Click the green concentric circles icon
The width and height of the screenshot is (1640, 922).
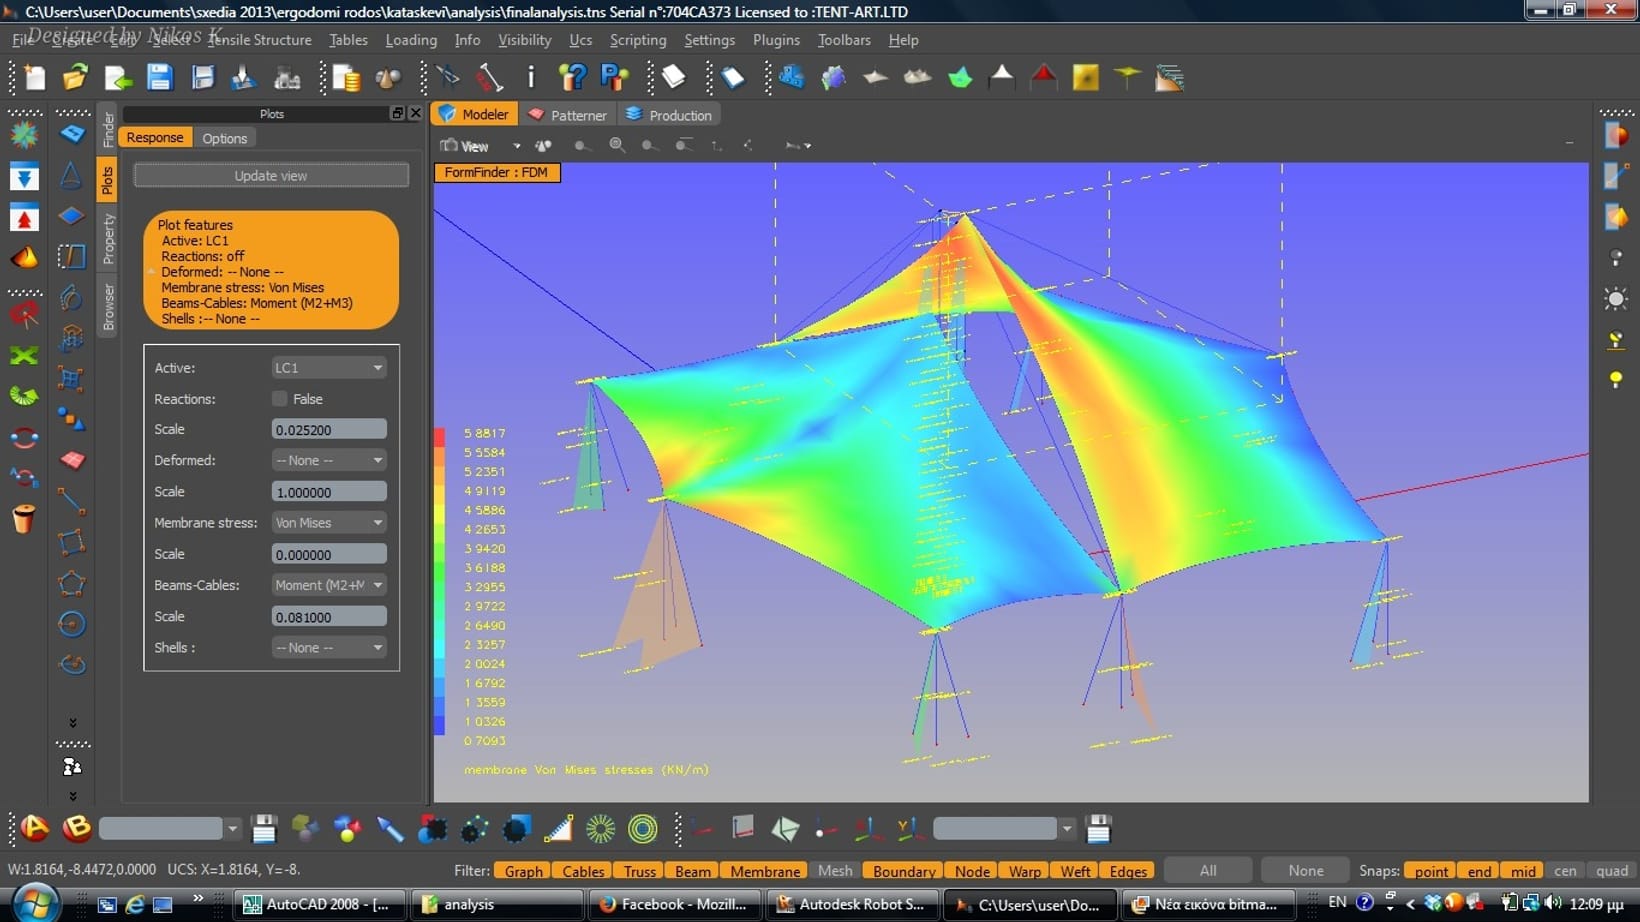(643, 828)
